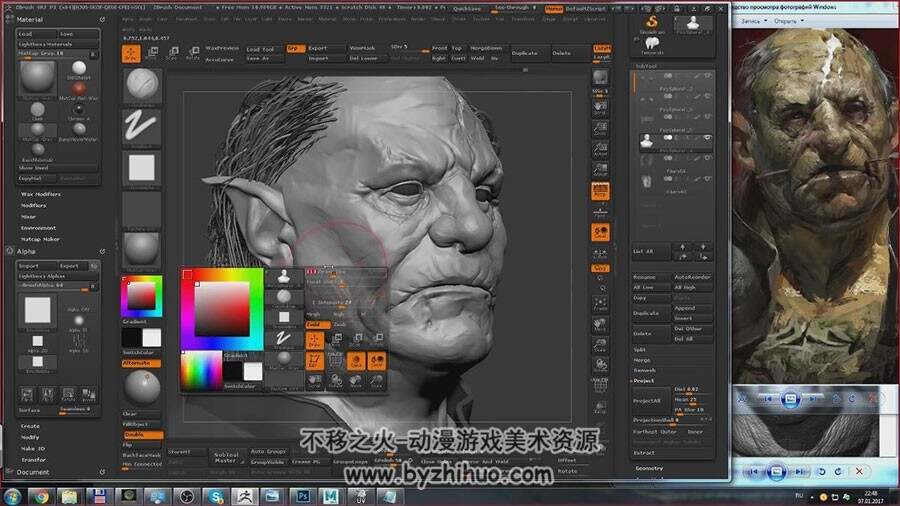This screenshot has width=900, height=506.
Task: Open Lightbox Materials
Action: (57, 44)
